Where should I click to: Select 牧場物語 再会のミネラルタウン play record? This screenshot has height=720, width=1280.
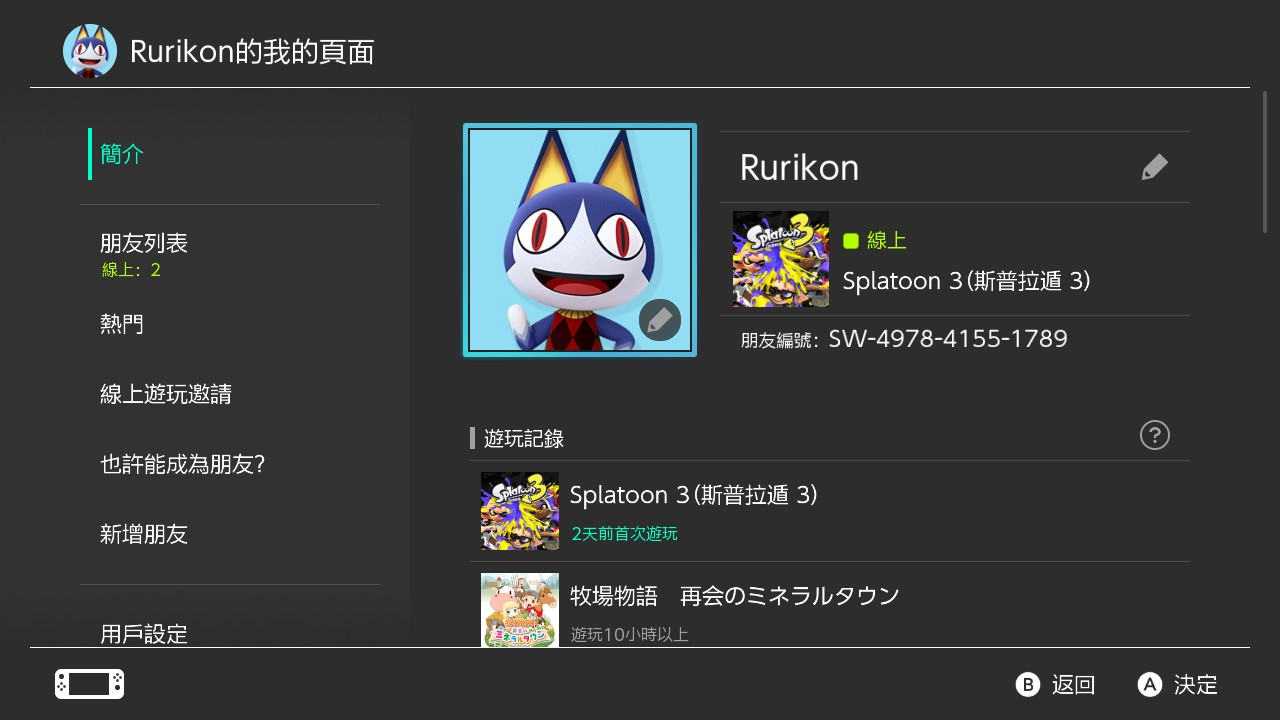[830, 605]
